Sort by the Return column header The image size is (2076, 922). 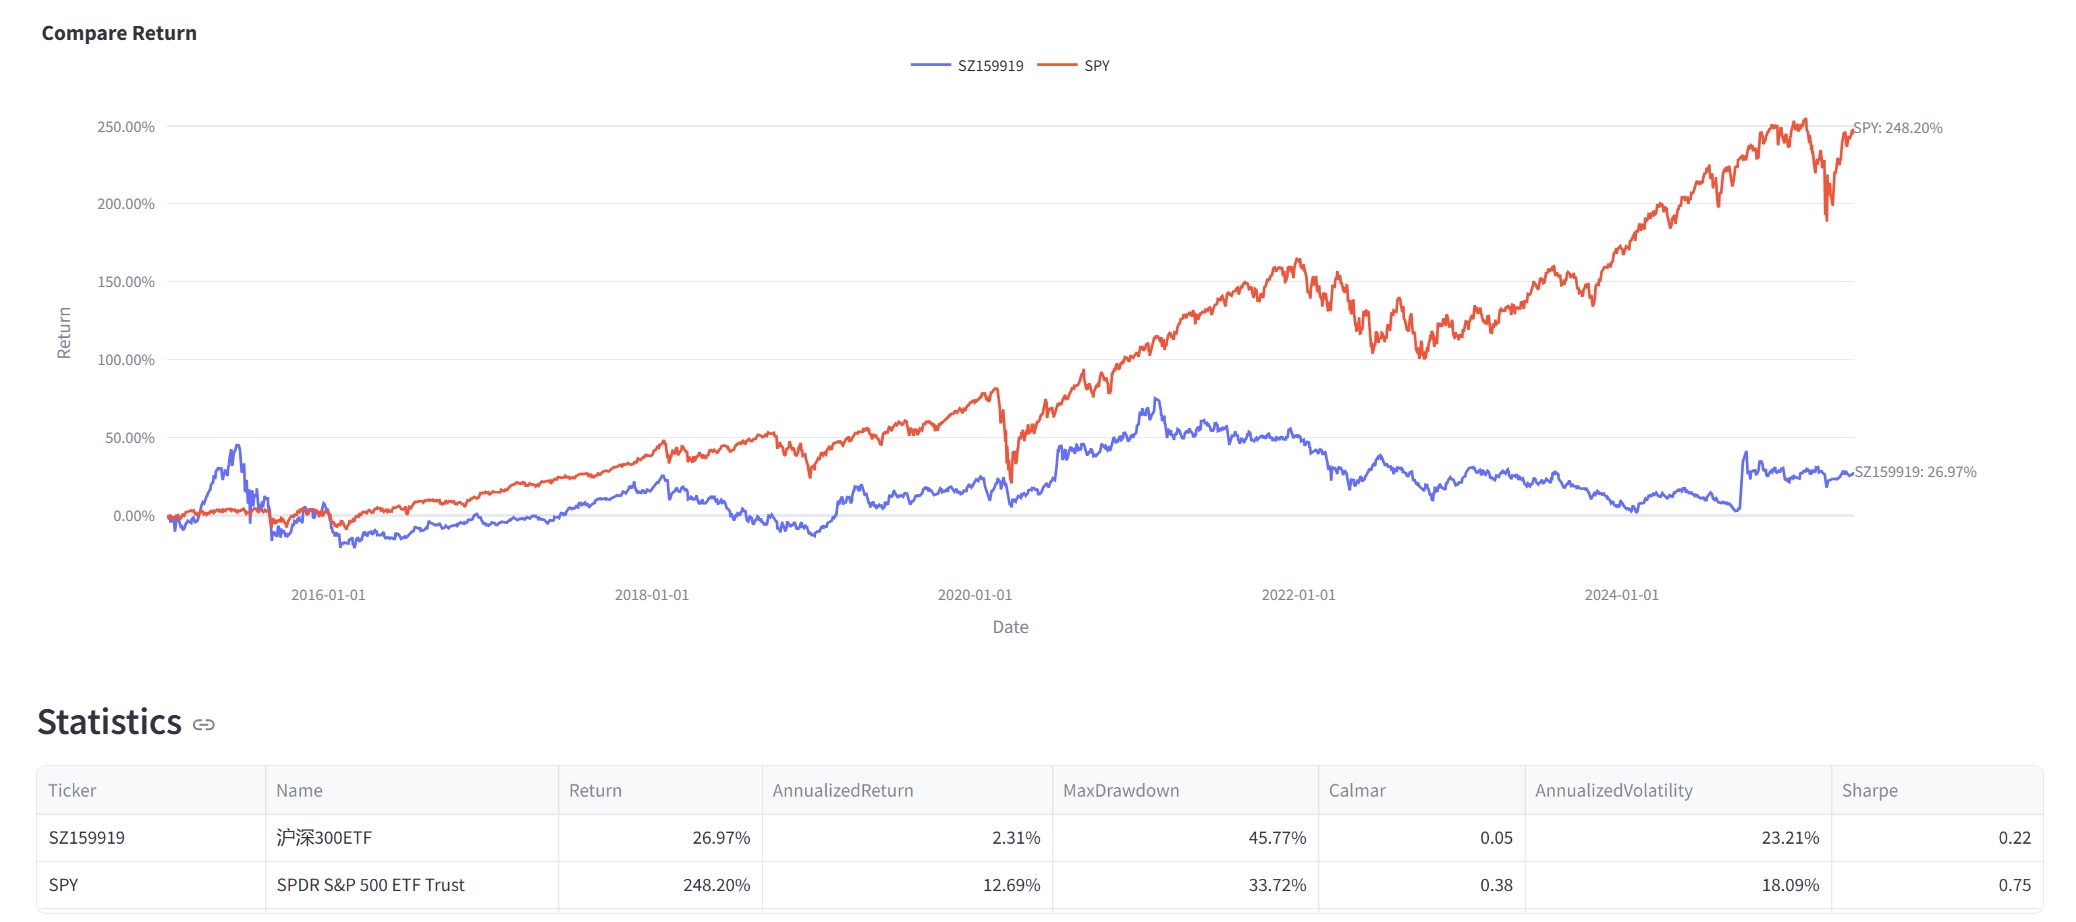tap(595, 790)
